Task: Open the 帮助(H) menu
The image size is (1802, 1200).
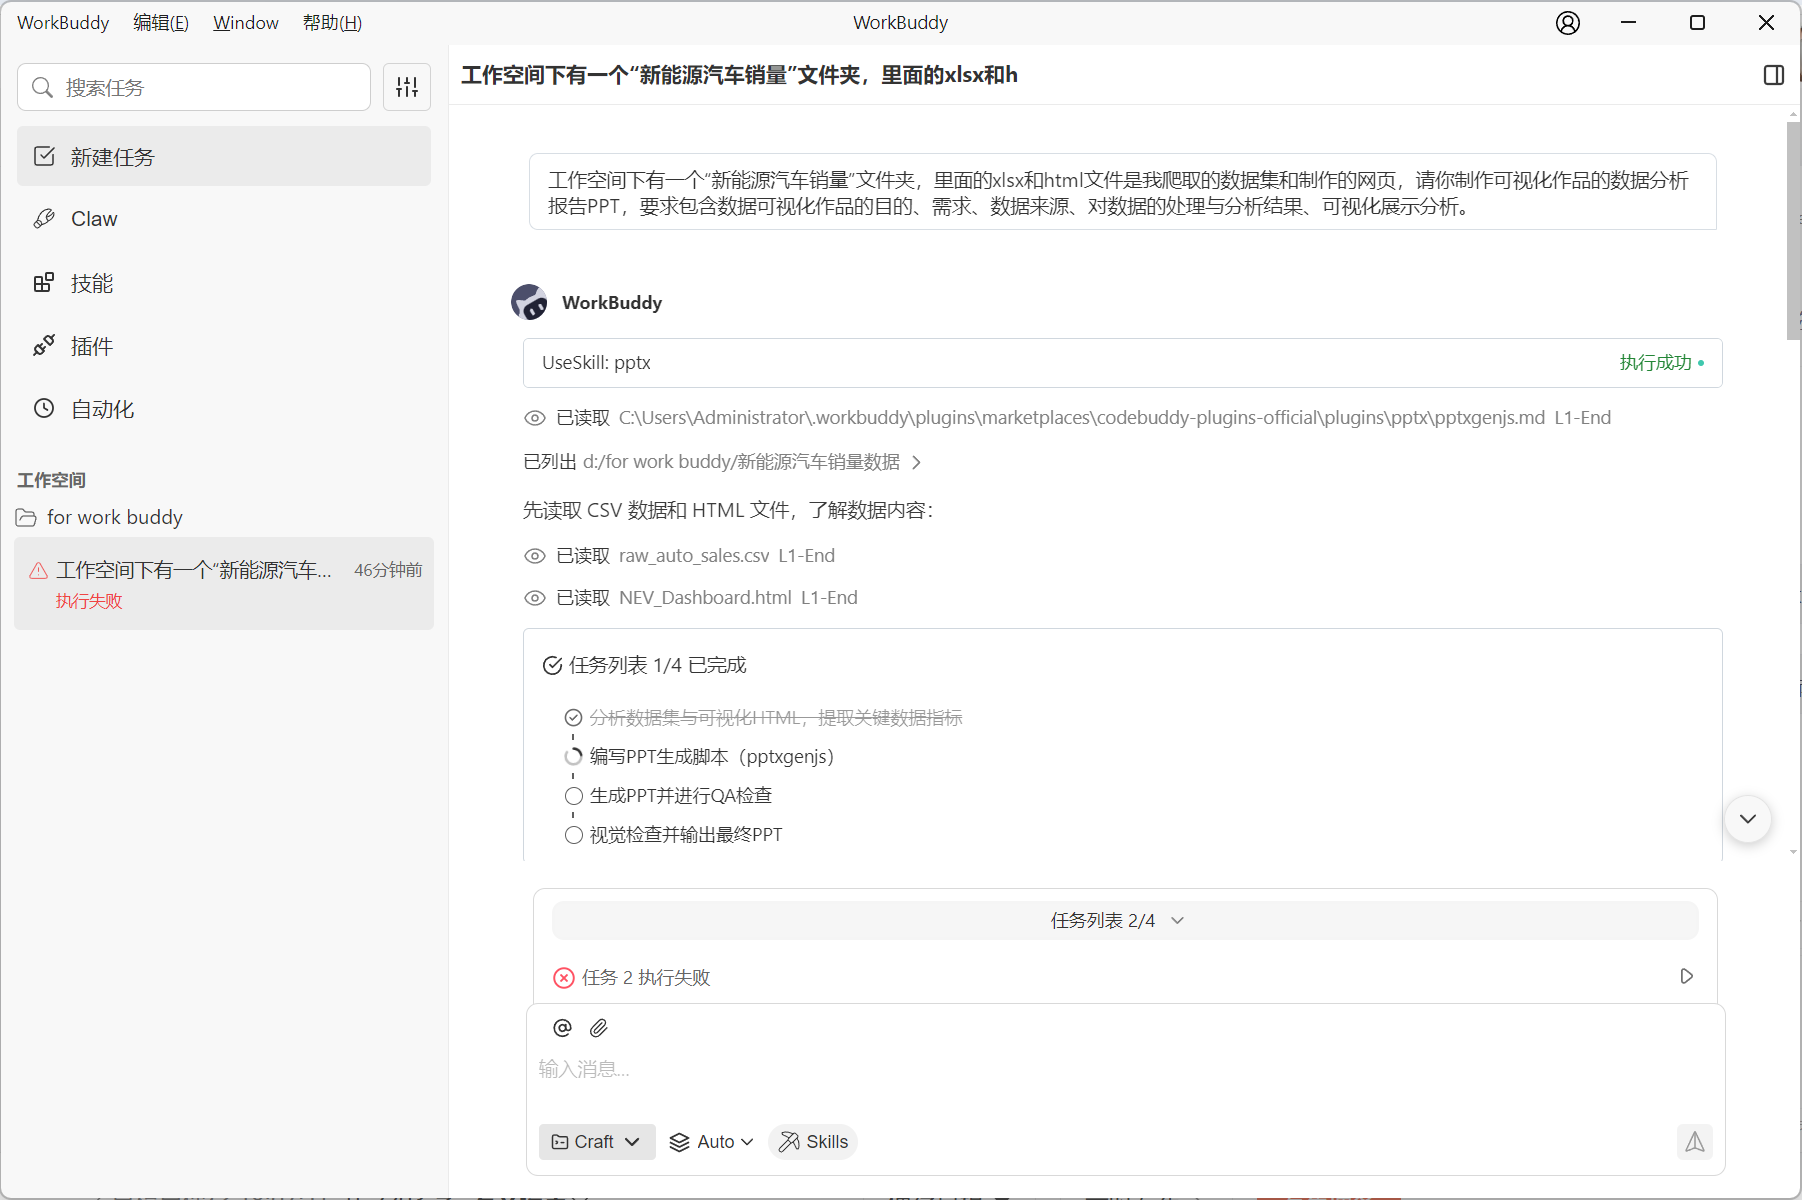Action: (x=333, y=23)
